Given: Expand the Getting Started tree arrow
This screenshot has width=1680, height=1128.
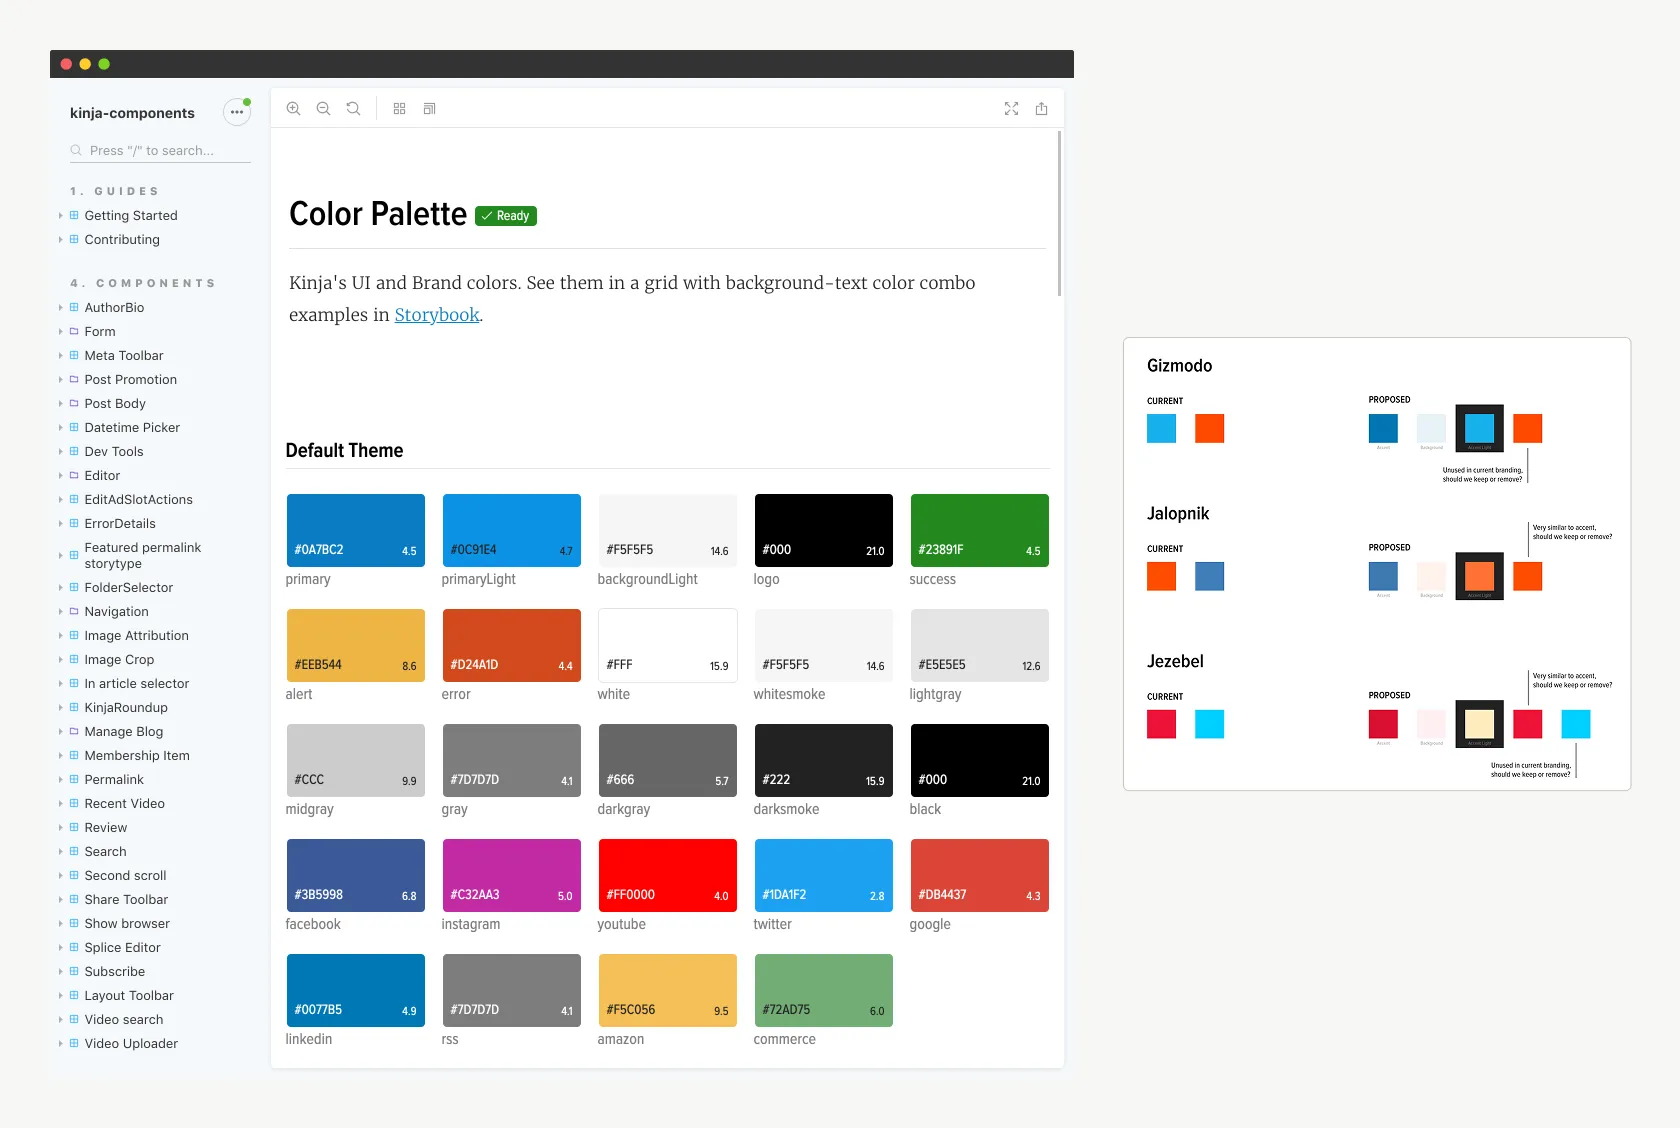Looking at the screenshot, I should 60,215.
